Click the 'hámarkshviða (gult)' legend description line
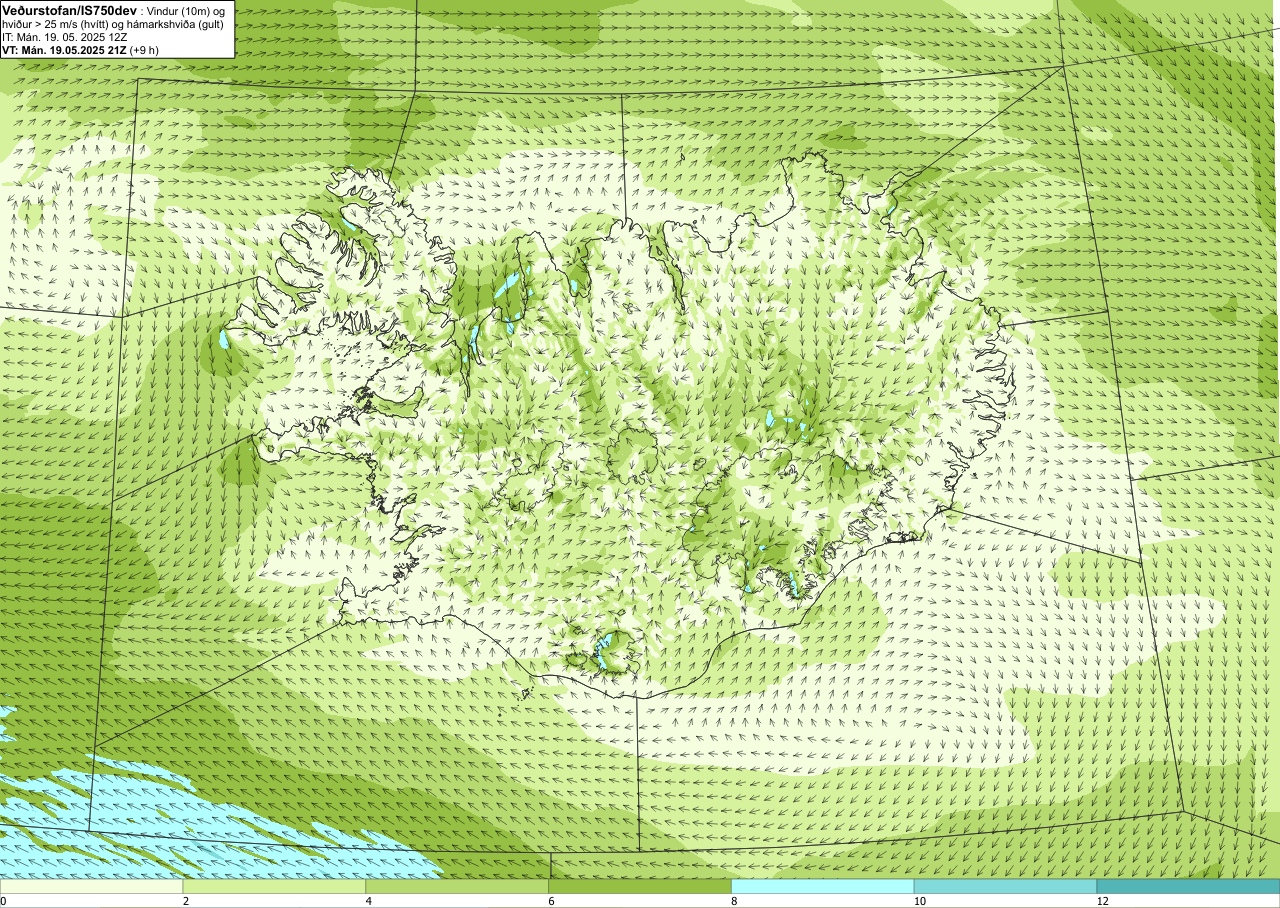 pos(112,24)
